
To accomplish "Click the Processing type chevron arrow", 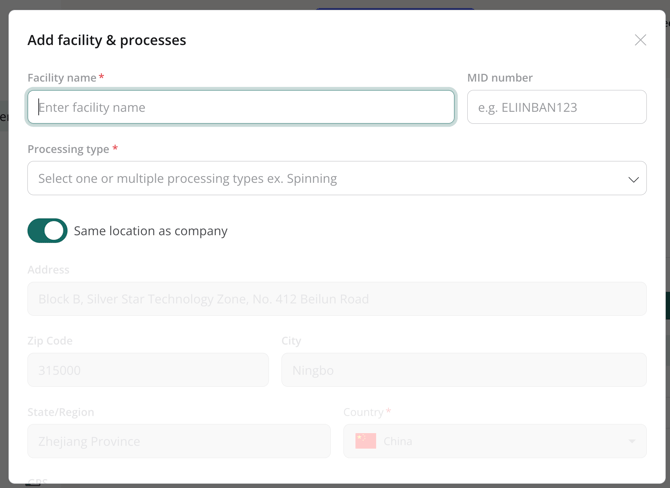I will (633, 179).
